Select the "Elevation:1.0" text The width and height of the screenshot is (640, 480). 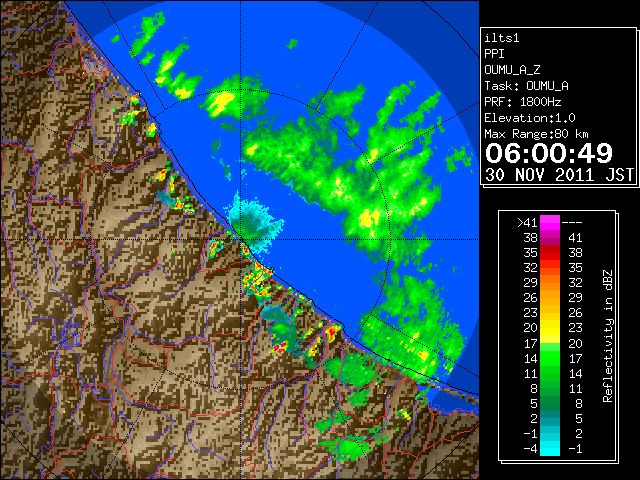click(x=530, y=118)
